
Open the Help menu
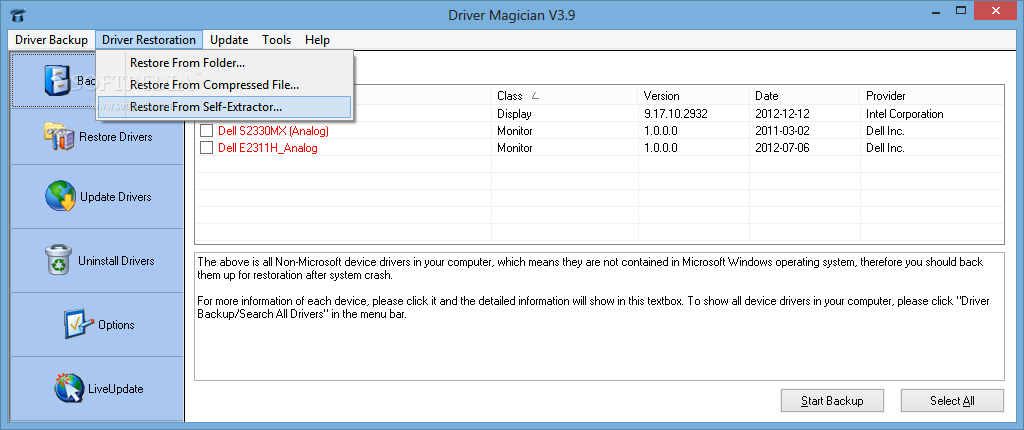coord(317,40)
